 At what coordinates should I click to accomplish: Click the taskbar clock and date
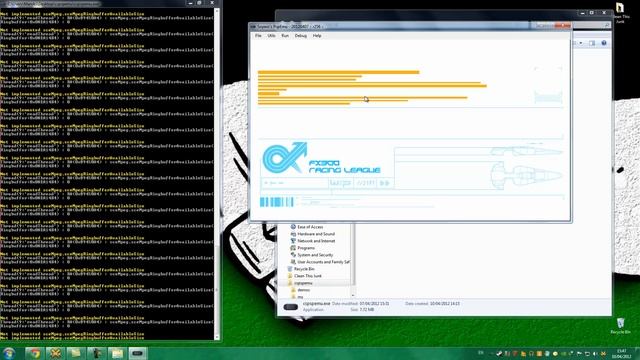[x=621, y=353]
